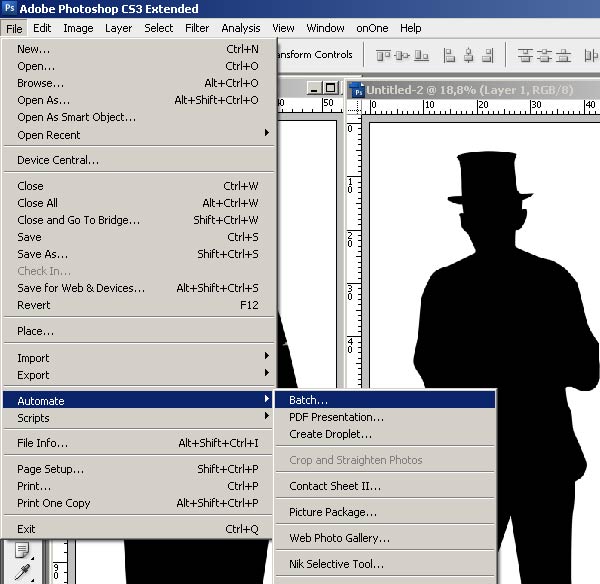Open the View menu
The width and height of the screenshot is (600, 584).
283,28
